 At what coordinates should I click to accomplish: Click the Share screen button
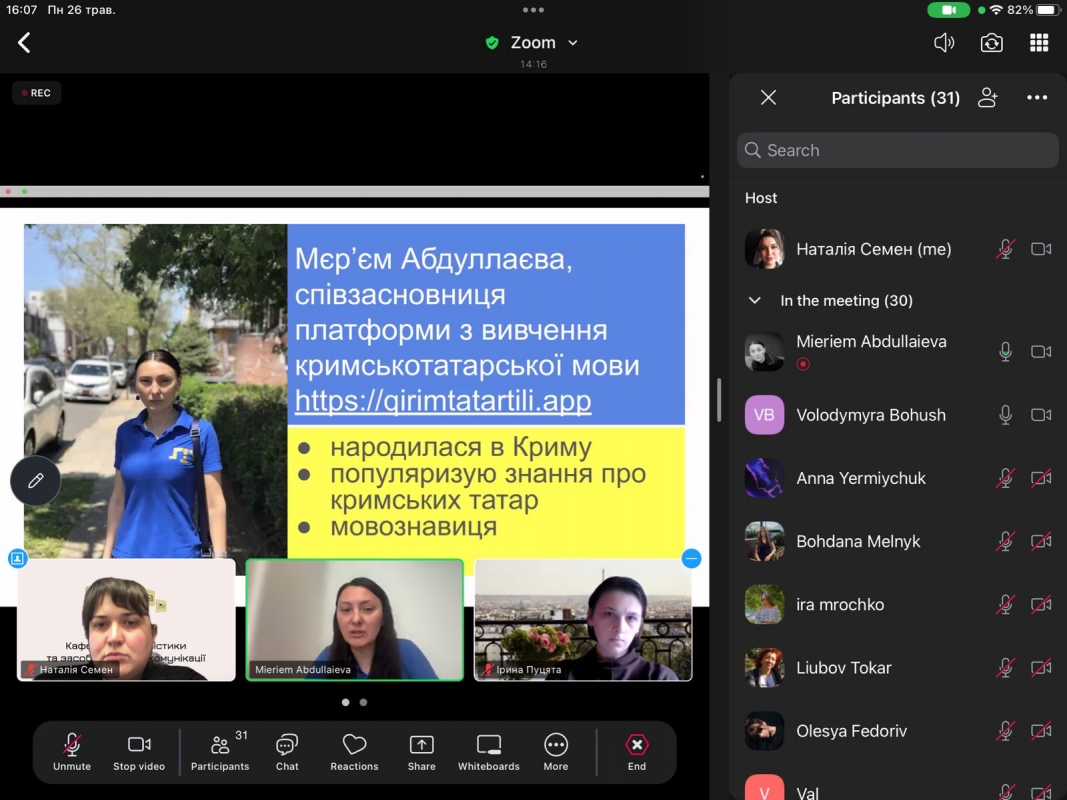(422, 752)
